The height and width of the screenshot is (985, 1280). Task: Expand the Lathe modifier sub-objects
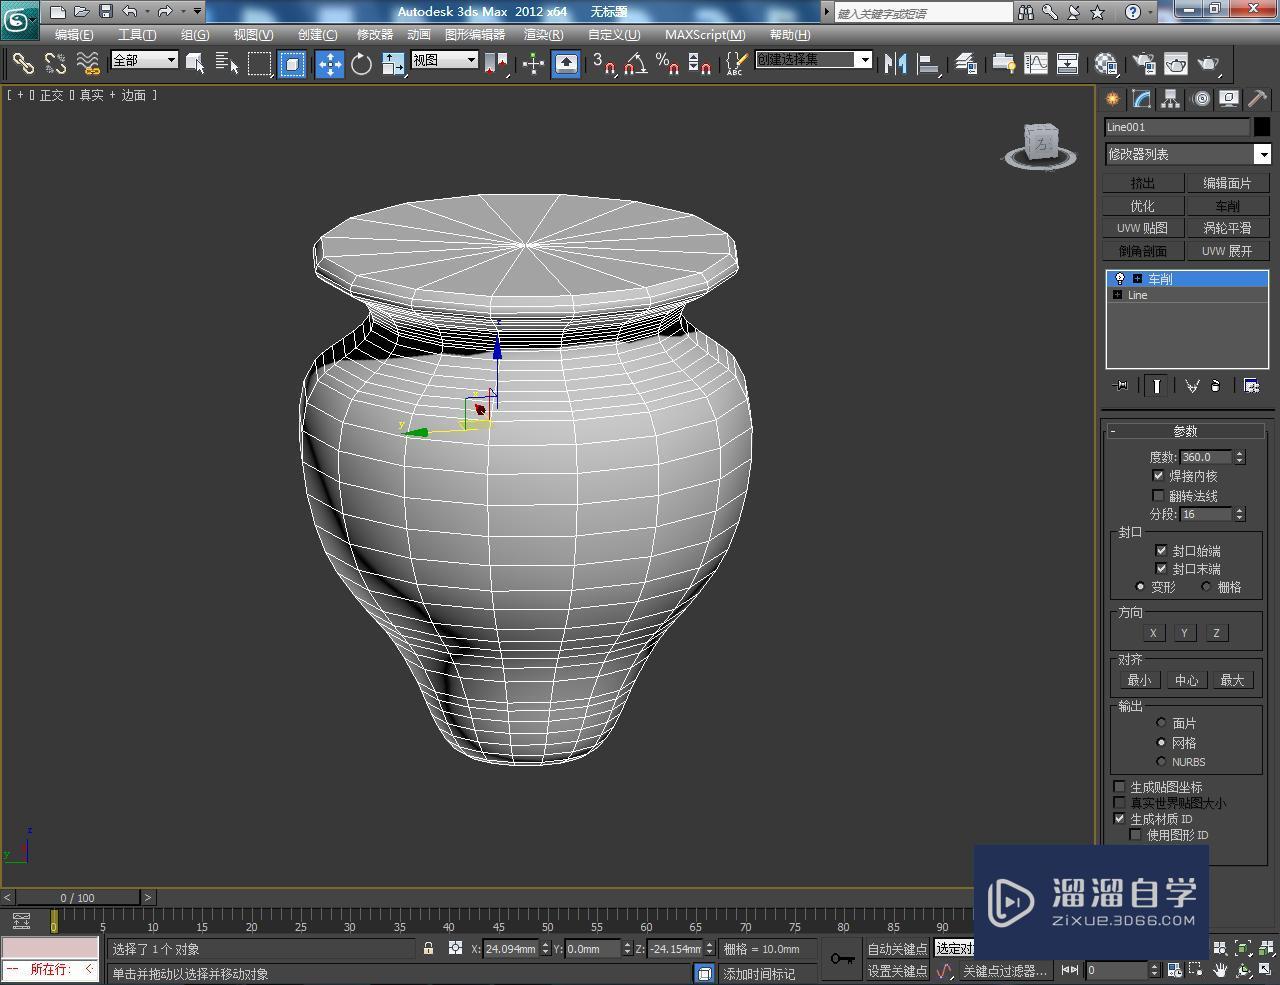tap(1137, 279)
